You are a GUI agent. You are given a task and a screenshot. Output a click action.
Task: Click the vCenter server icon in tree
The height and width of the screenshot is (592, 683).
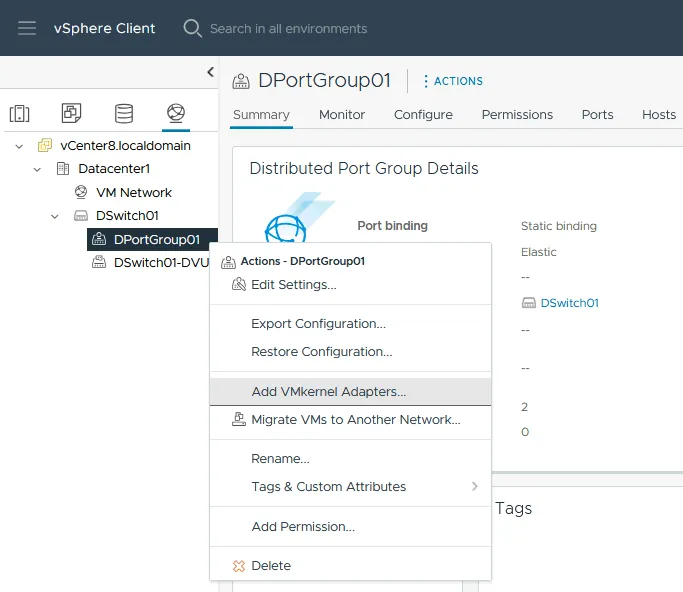[x=45, y=145]
